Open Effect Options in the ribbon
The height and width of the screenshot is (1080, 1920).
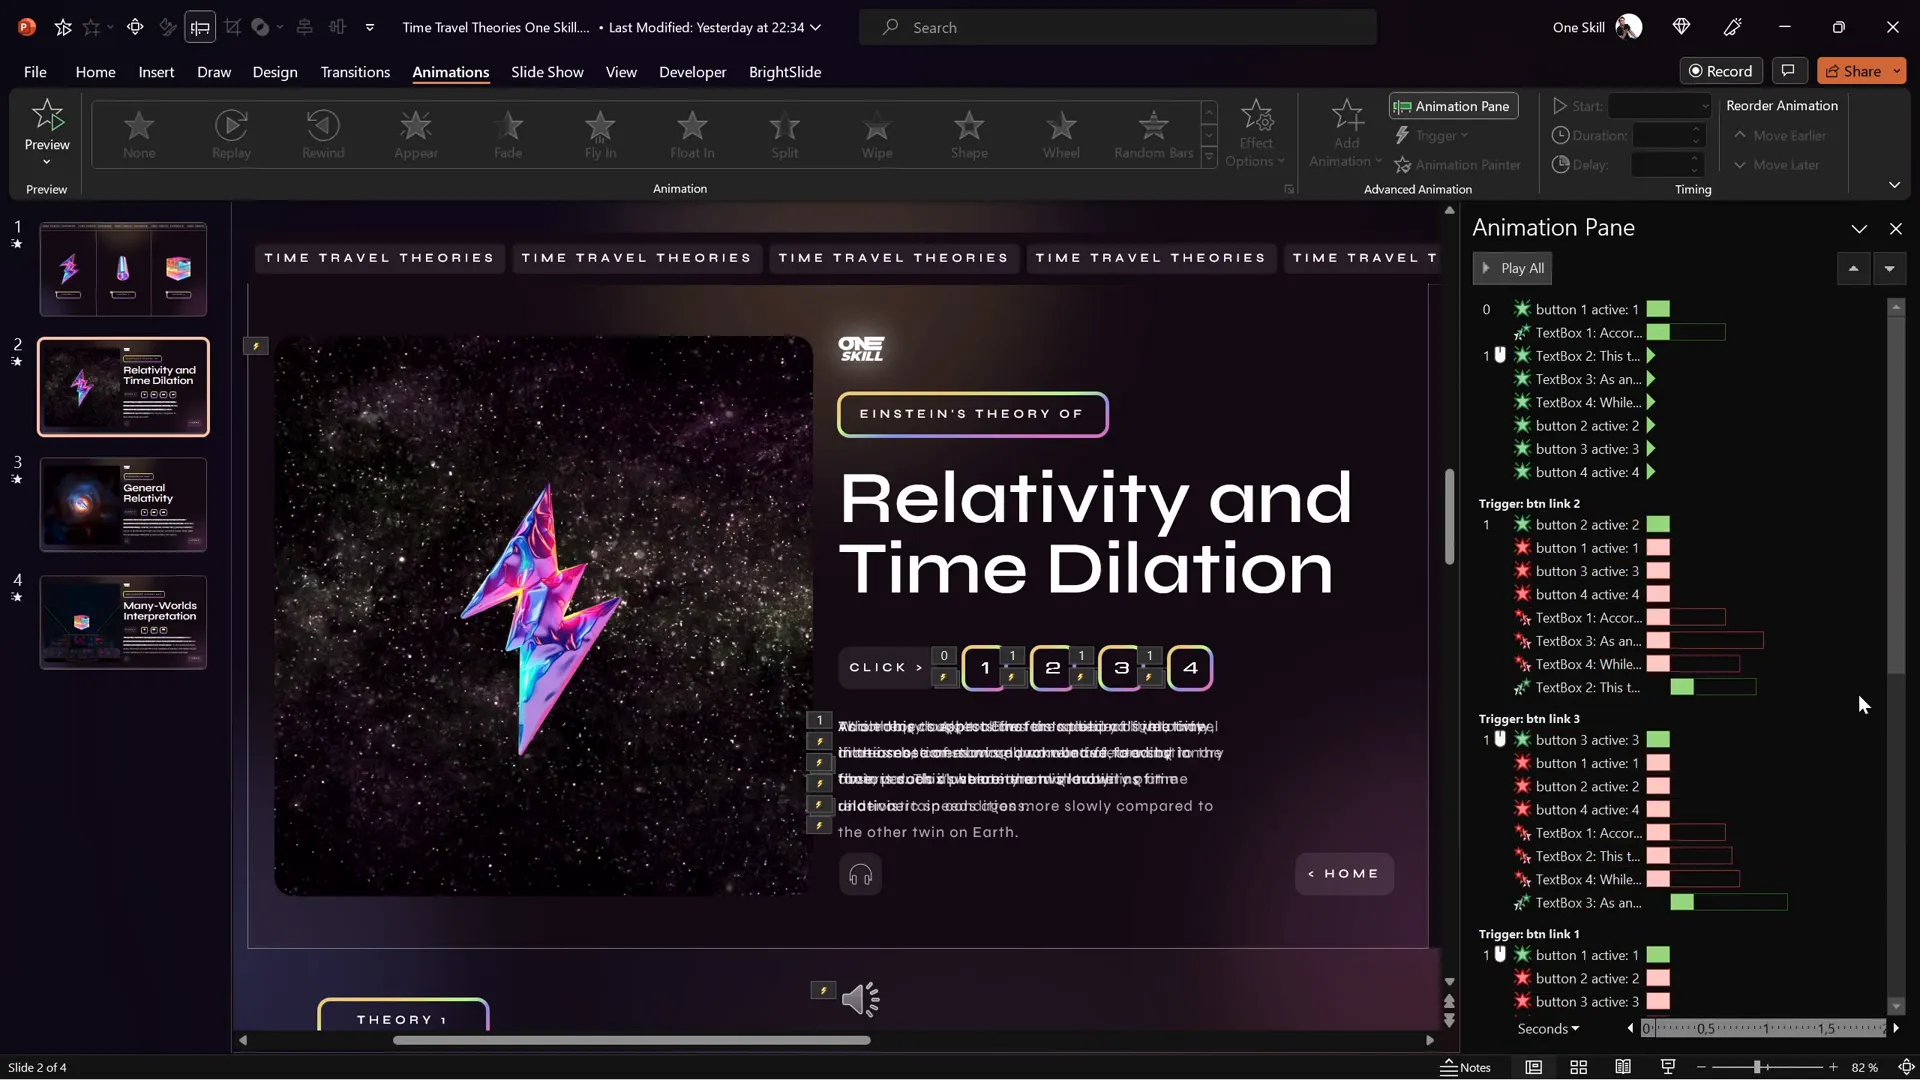pyautogui.click(x=1255, y=133)
